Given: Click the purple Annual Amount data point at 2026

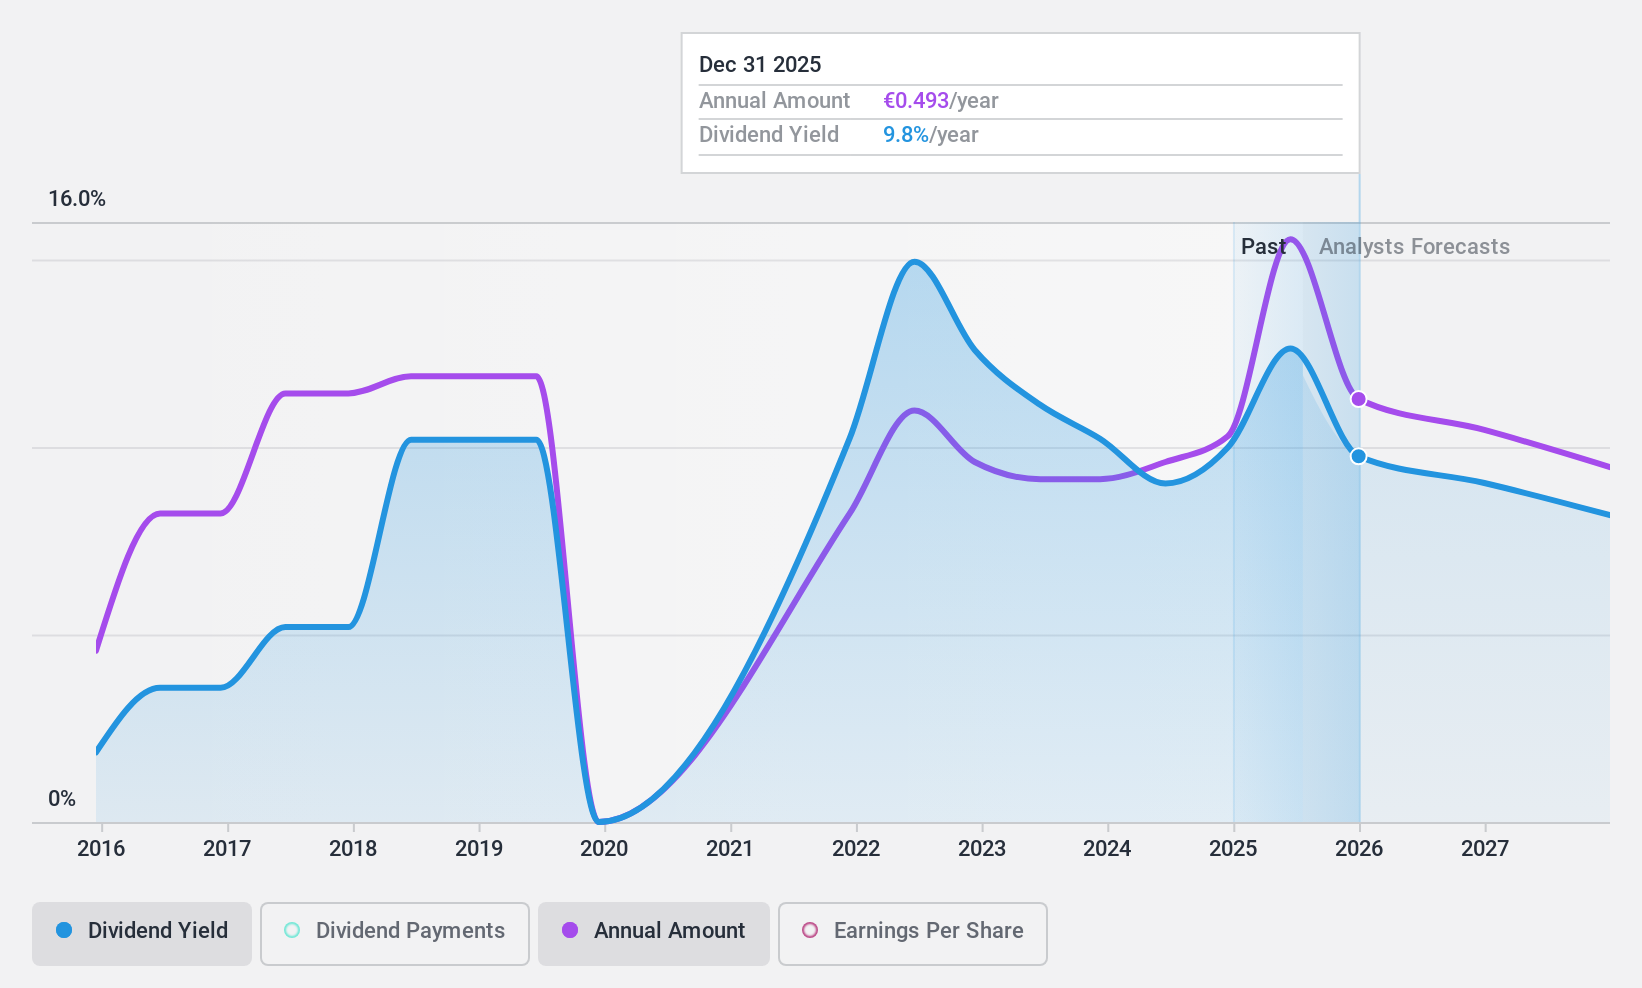Looking at the screenshot, I should [1359, 399].
